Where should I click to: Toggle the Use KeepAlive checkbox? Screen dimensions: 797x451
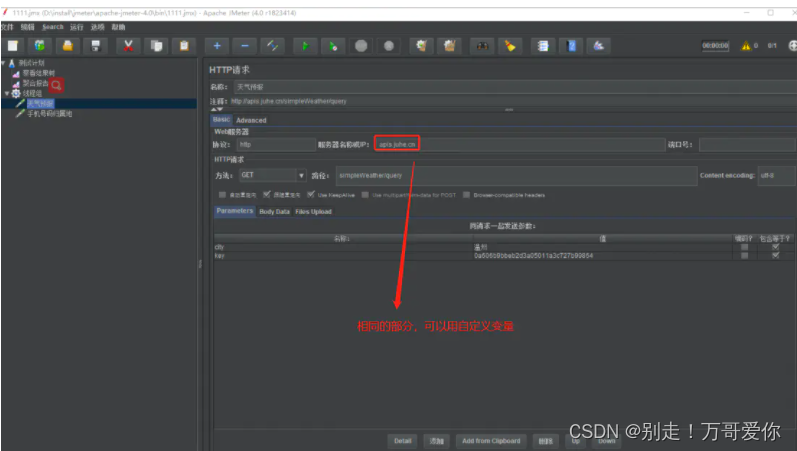pyautogui.click(x=311, y=195)
